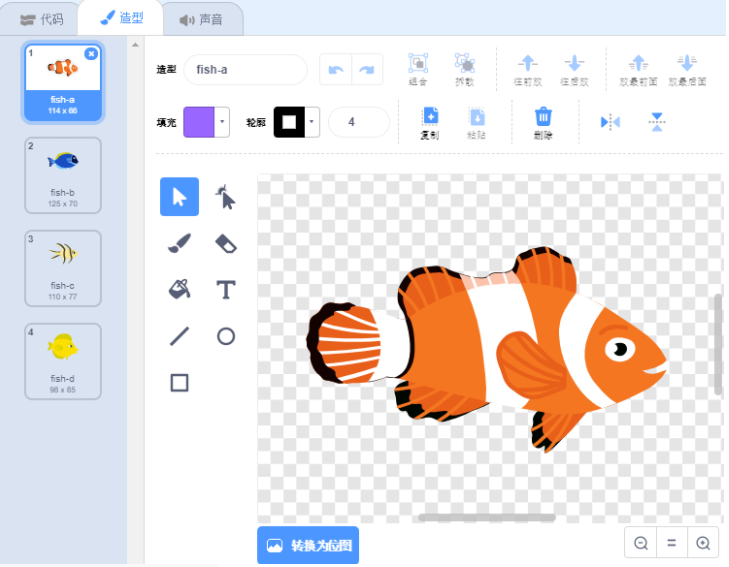Click the costume list scroll-up arrow
The image size is (729, 567).
135,45
